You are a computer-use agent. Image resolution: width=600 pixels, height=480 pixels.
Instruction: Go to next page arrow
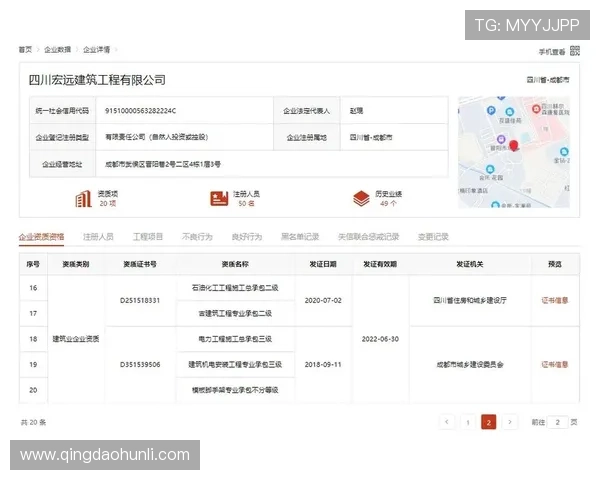[510, 422]
